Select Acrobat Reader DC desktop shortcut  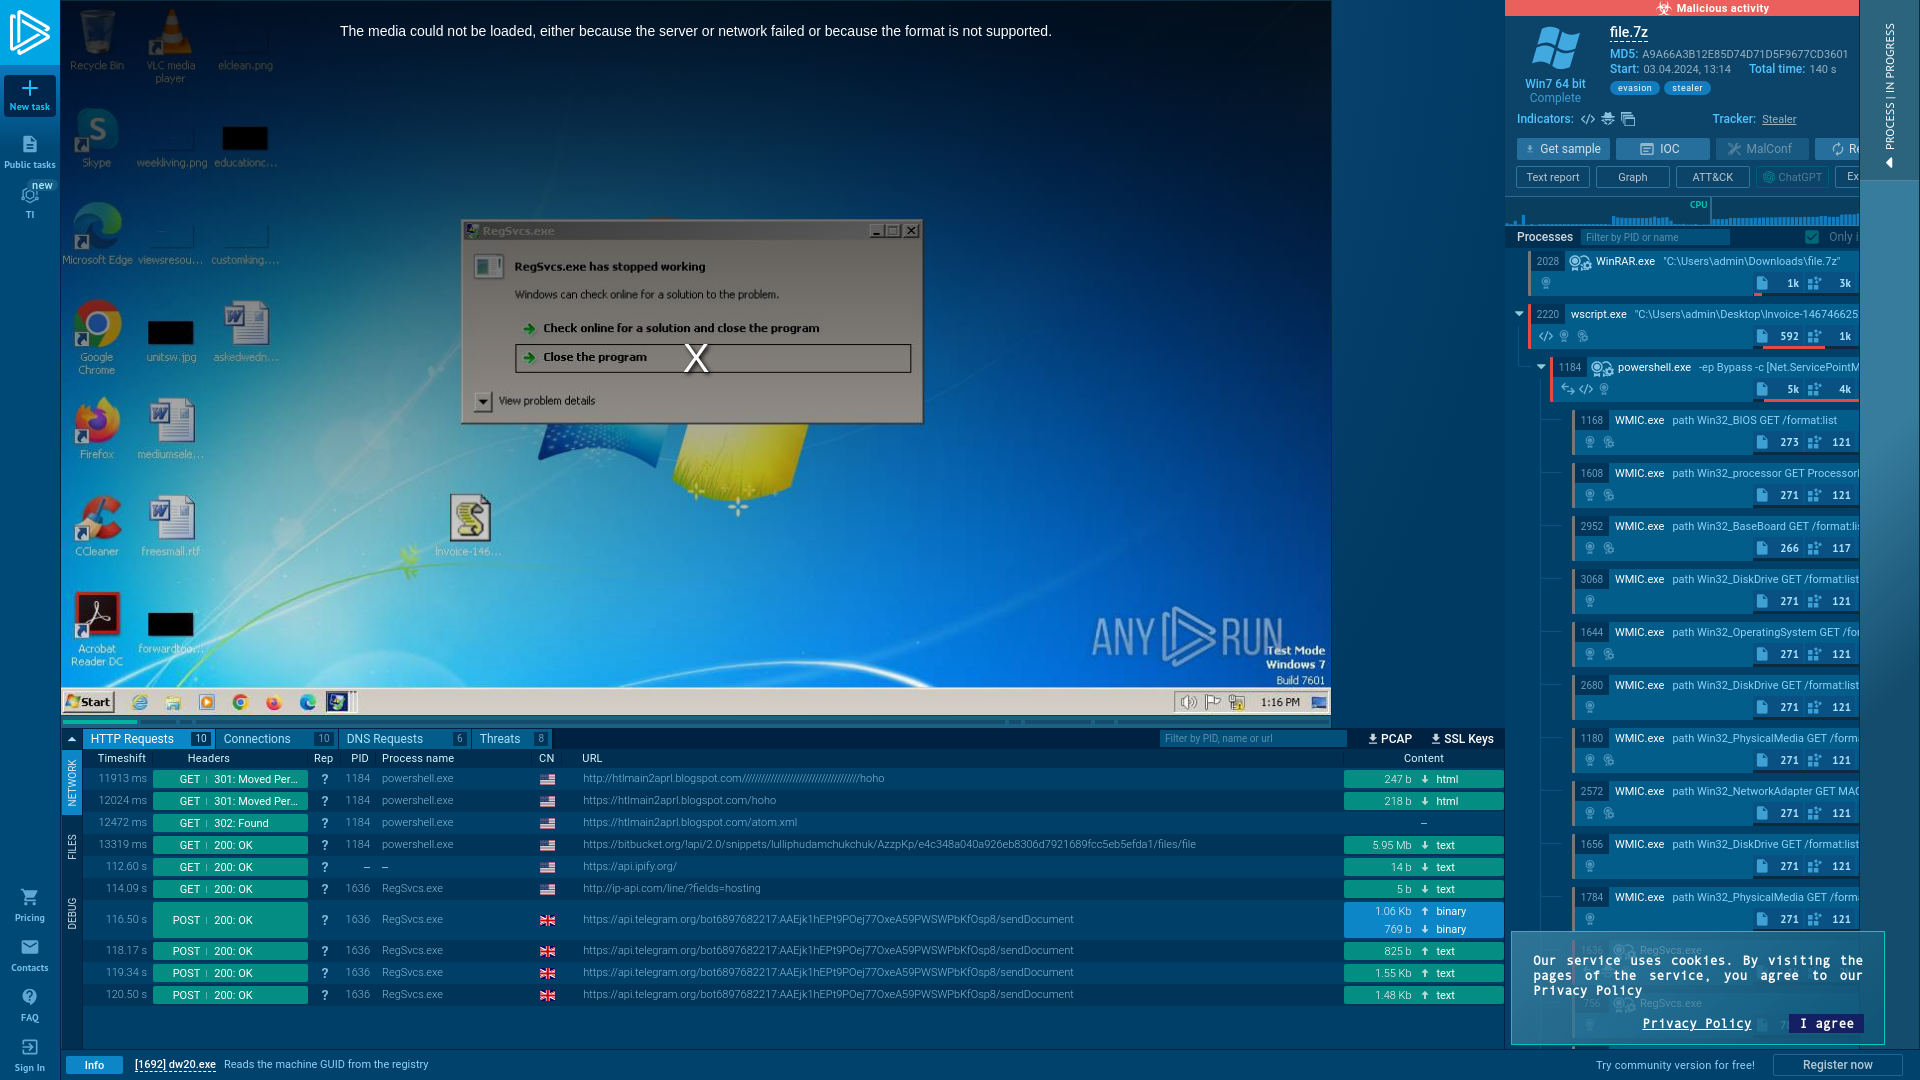[x=97, y=629]
